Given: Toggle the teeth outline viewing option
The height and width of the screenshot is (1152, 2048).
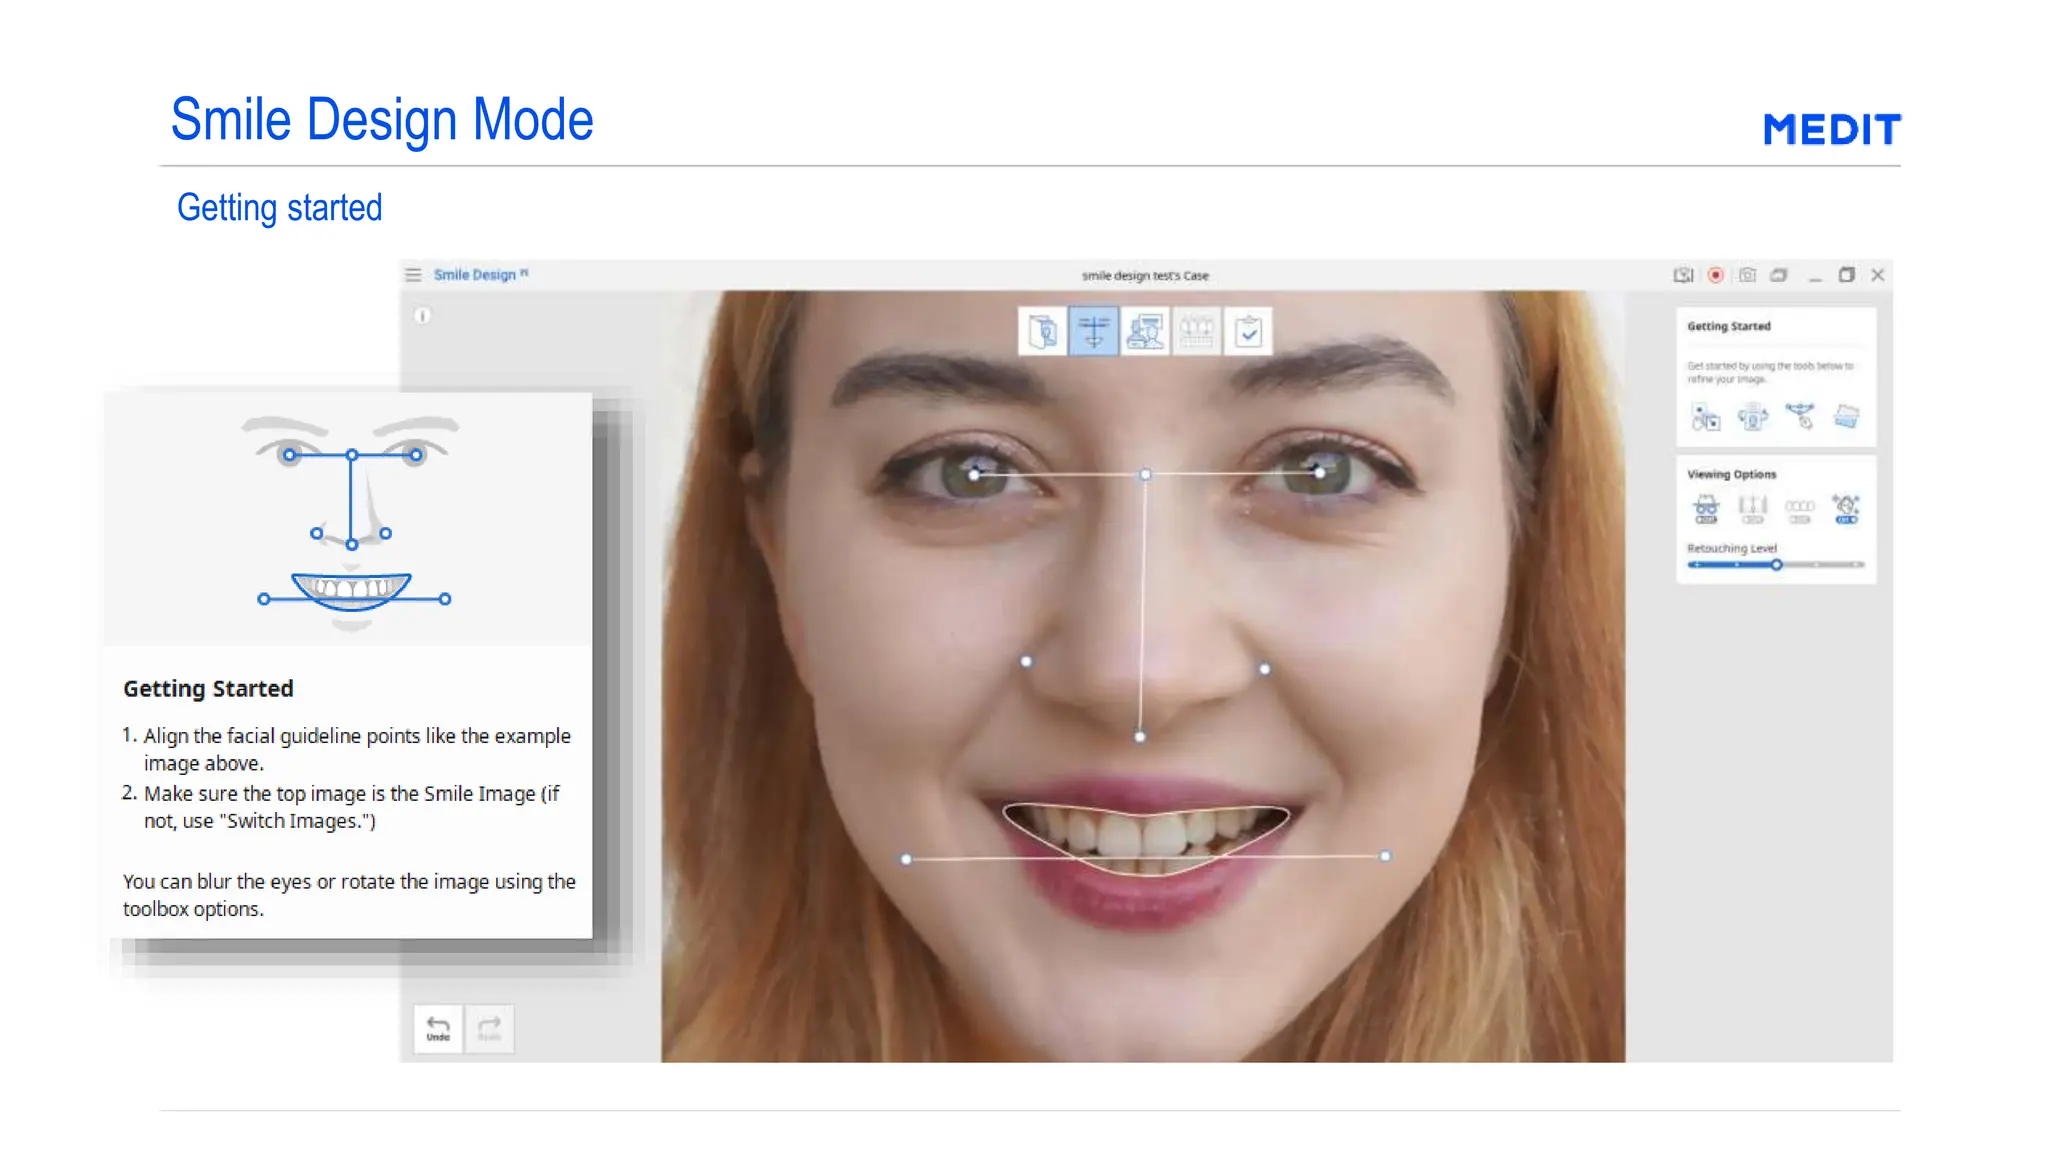Looking at the screenshot, I should click(x=1800, y=510).
